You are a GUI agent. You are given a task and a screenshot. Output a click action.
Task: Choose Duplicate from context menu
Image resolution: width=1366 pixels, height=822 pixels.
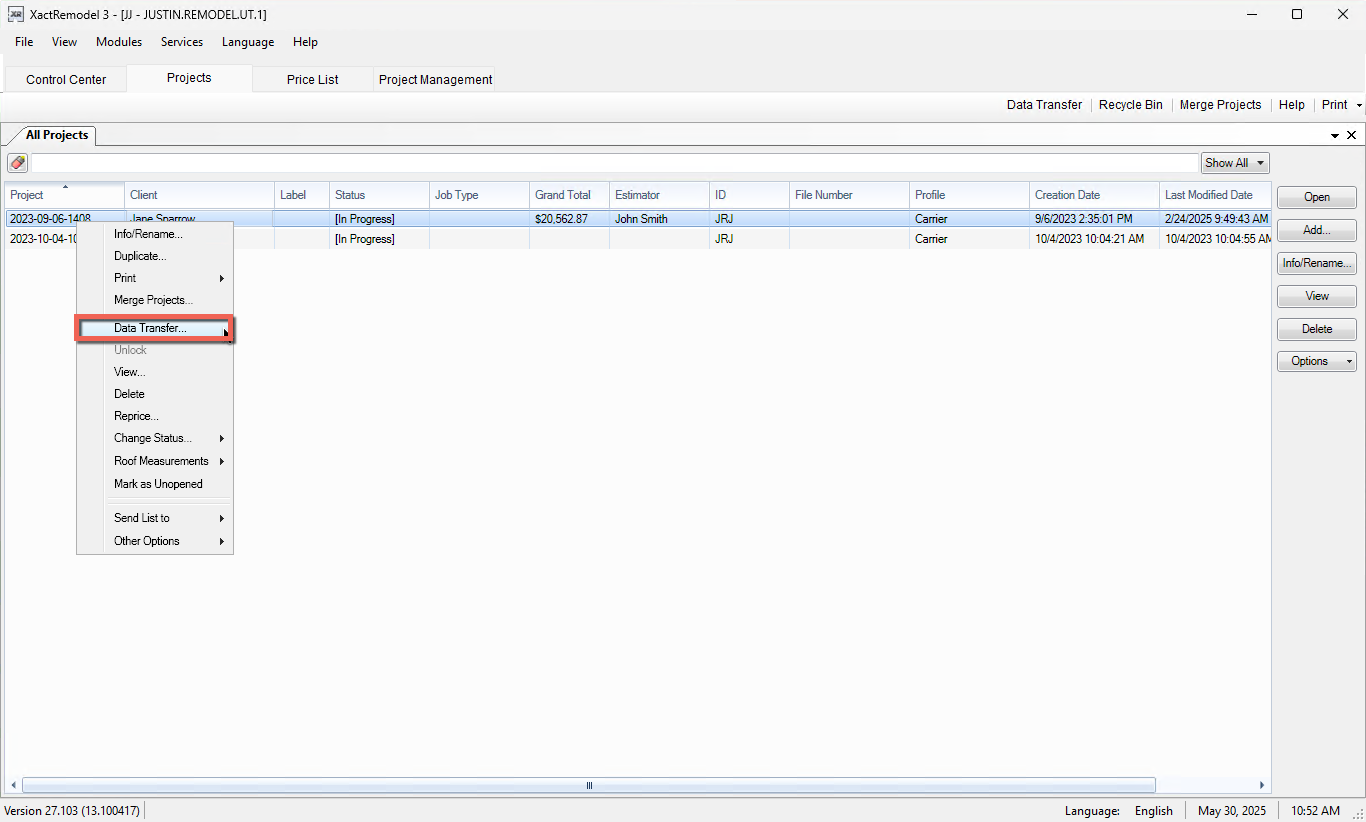[x=155, y=256]
